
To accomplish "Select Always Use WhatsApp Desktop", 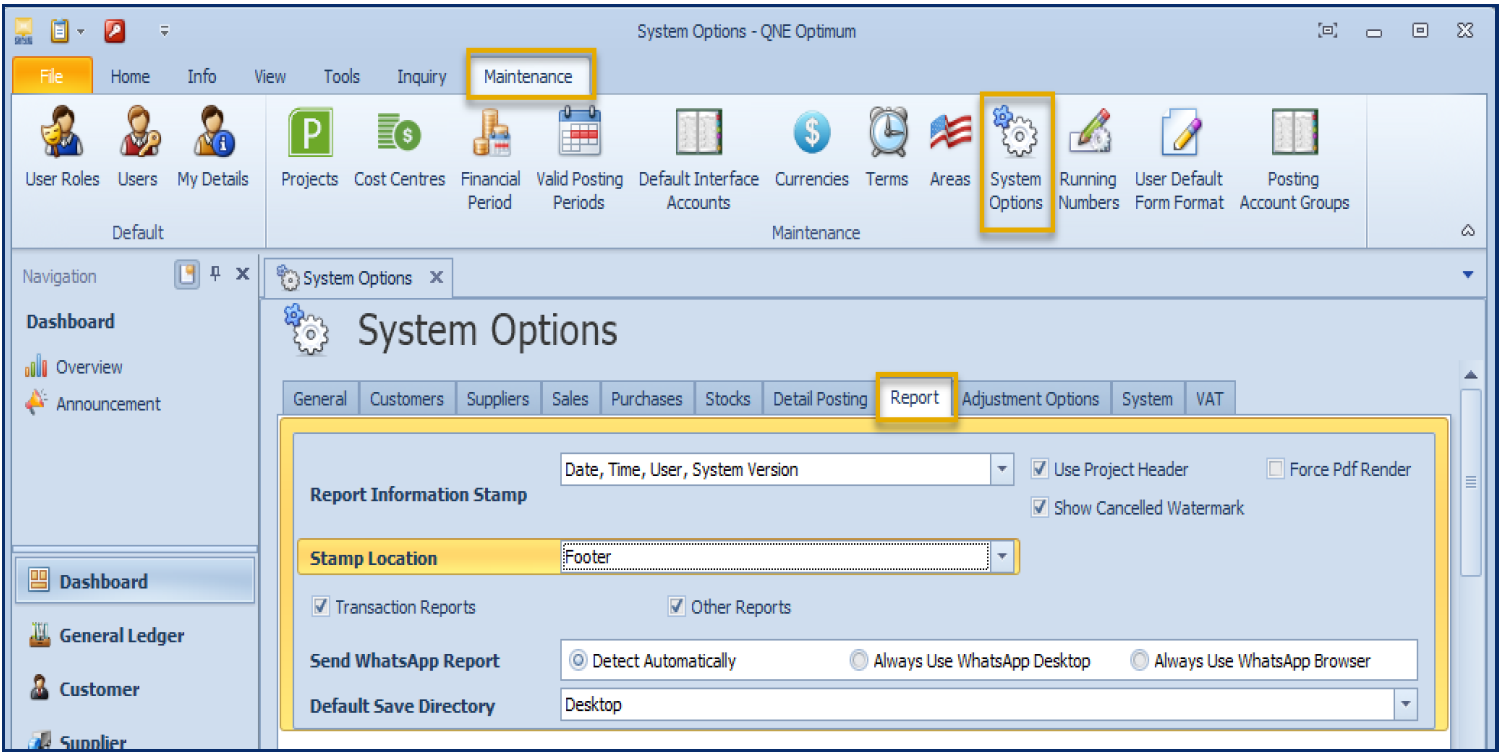I will pos(859,661).
